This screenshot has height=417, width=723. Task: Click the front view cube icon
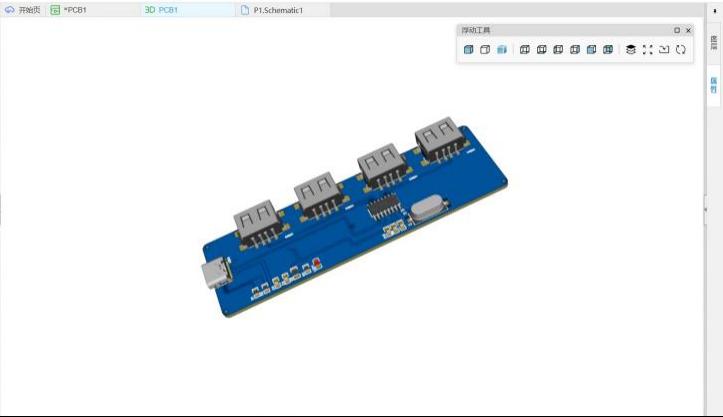[525, 50]
